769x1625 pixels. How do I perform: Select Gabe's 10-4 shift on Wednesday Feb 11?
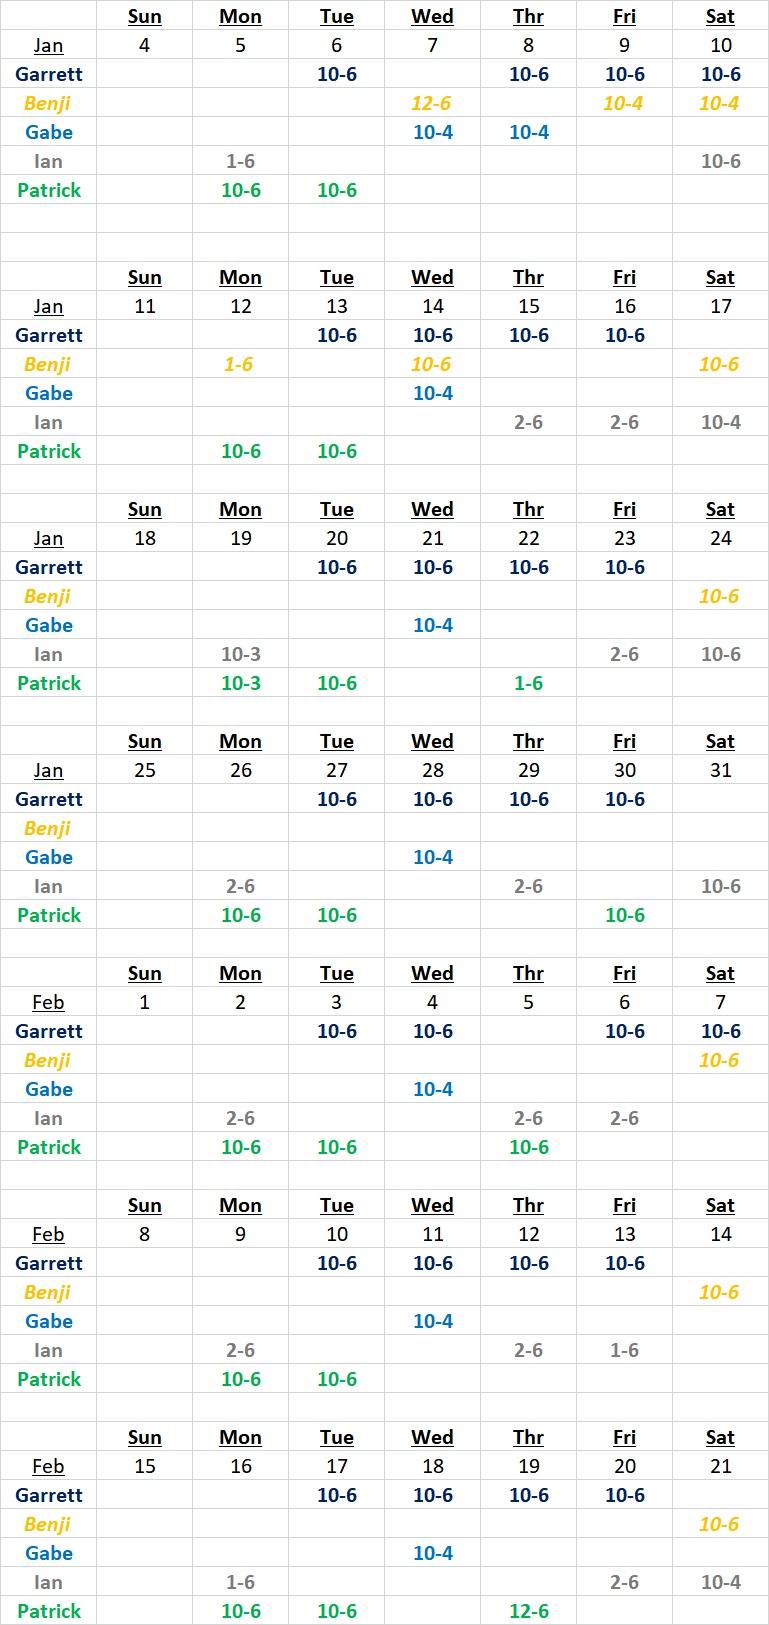pos(432,1321)
